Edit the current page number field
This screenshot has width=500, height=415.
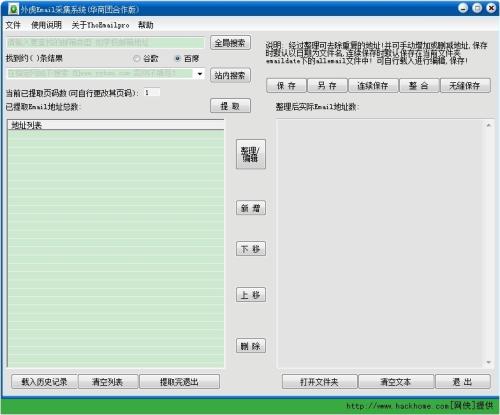[152, 93]
